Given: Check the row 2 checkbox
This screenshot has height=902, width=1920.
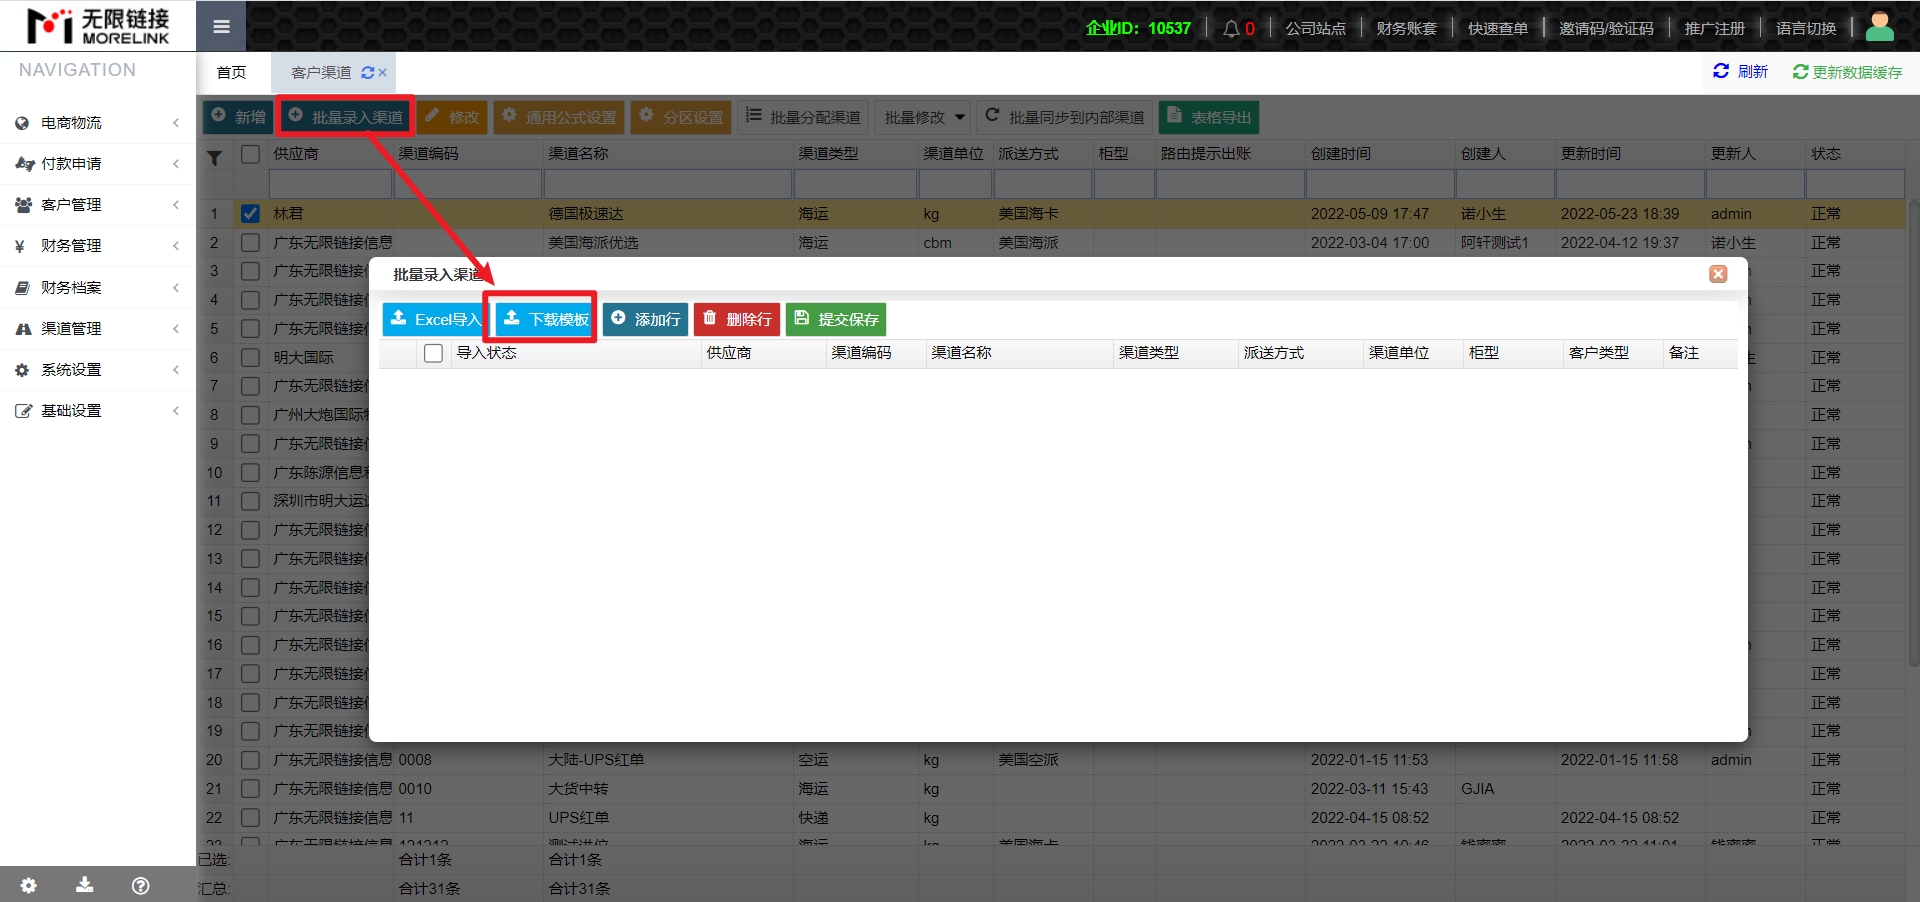Looking at the screenshot, I should (x=250, y=243).
